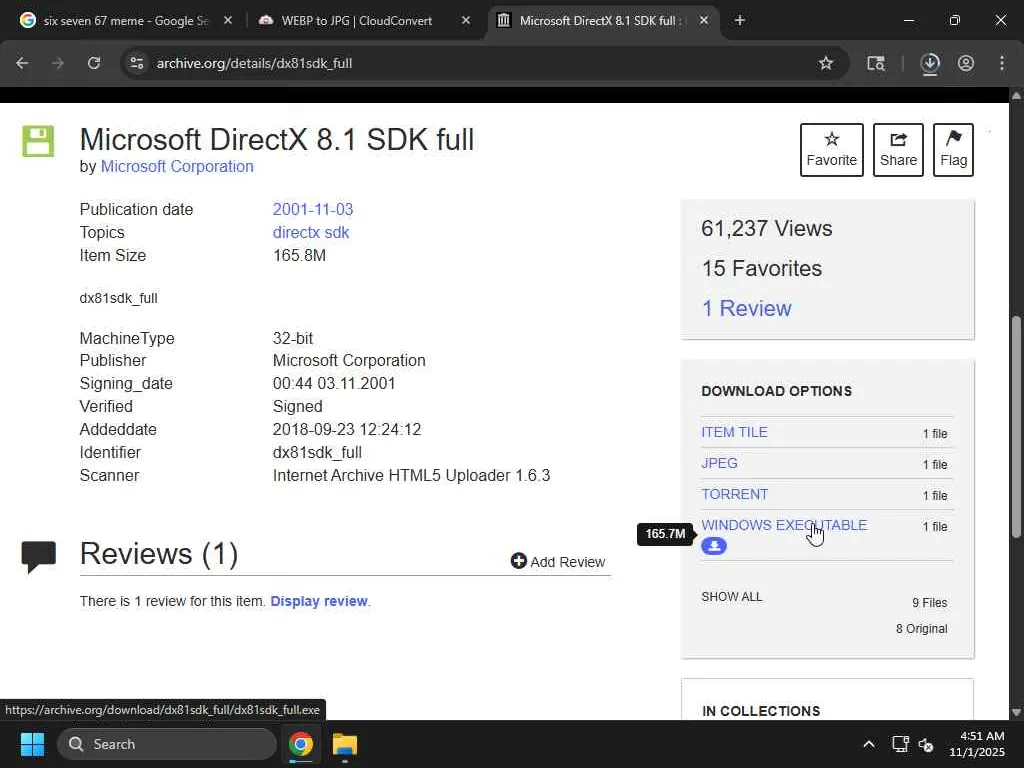Open a new browser tab
Viewport: 1024px width, 768px height.
[x=740, y=21]
